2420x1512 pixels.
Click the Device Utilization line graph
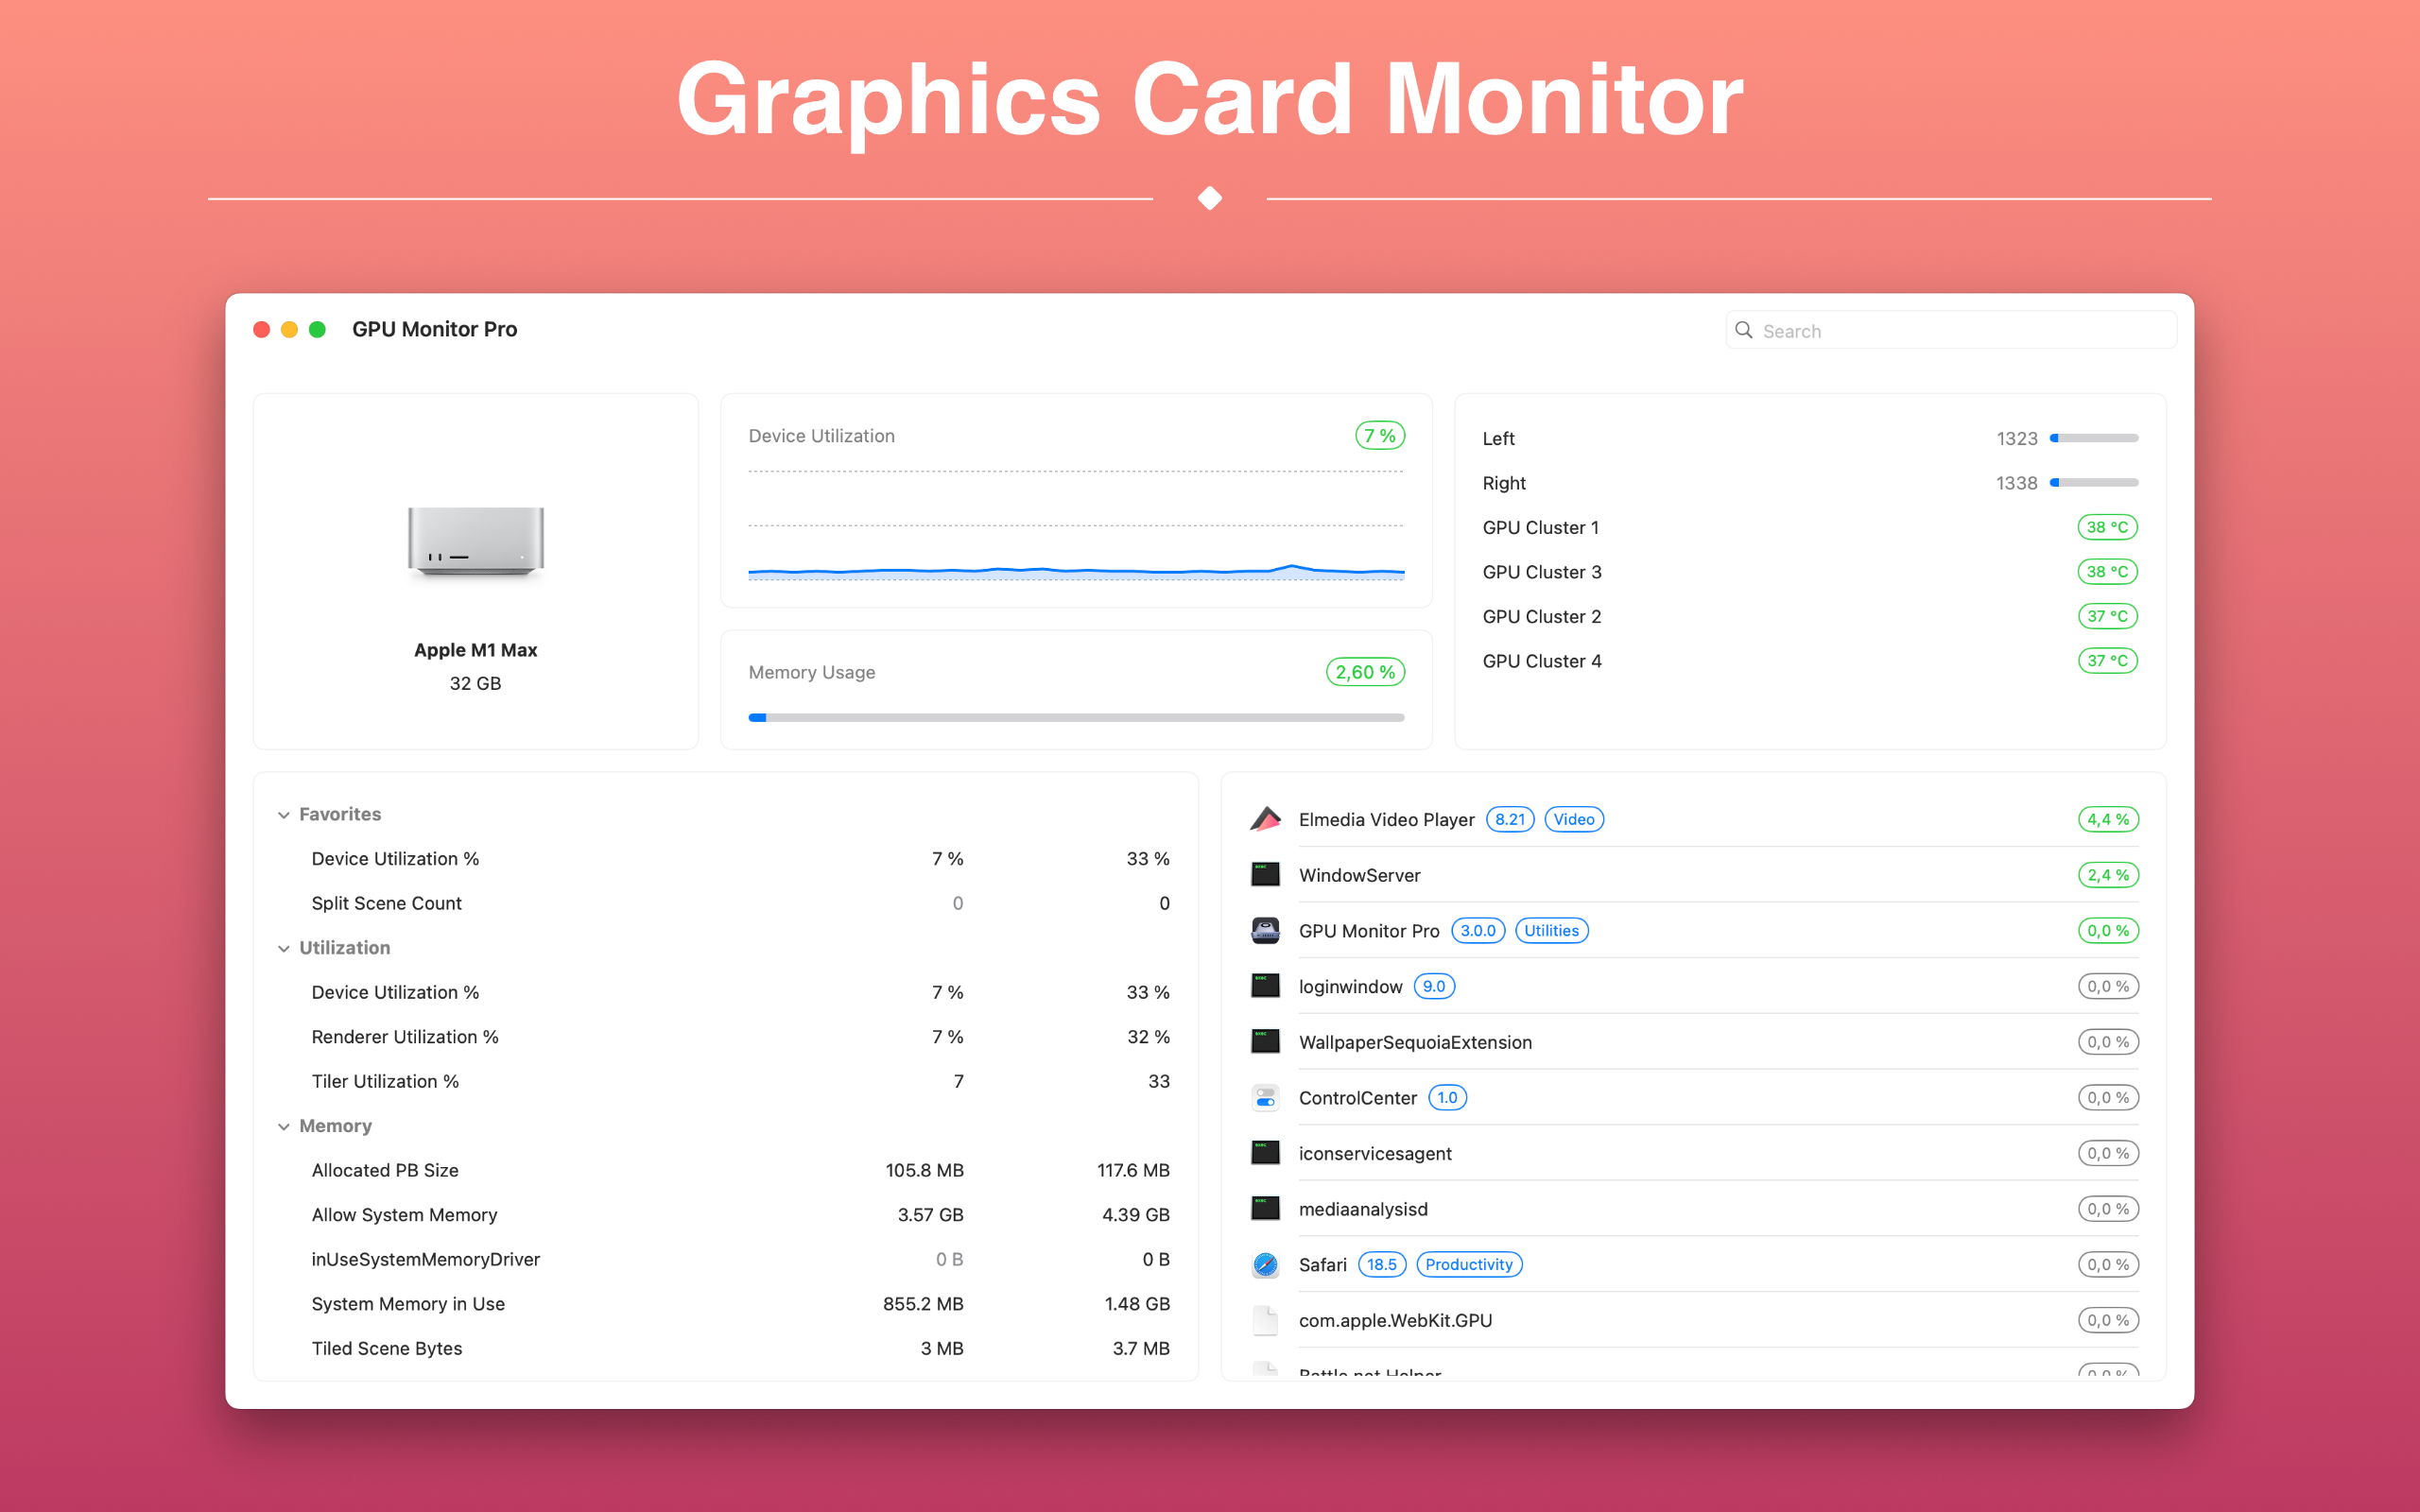[x=1076, y=526]
